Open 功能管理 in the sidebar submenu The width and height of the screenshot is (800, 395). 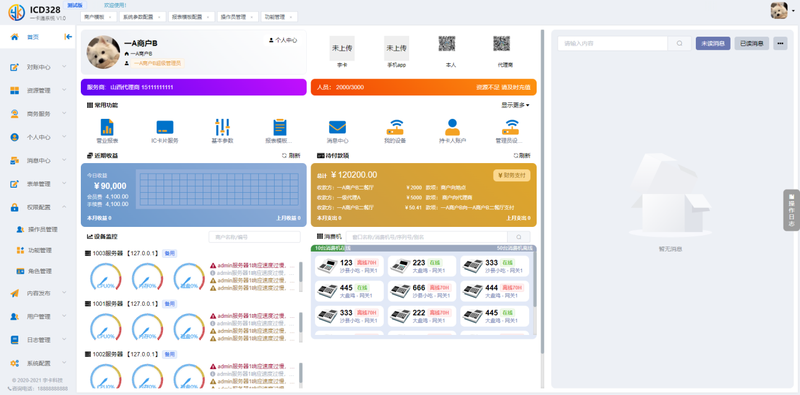coord(40,251)
